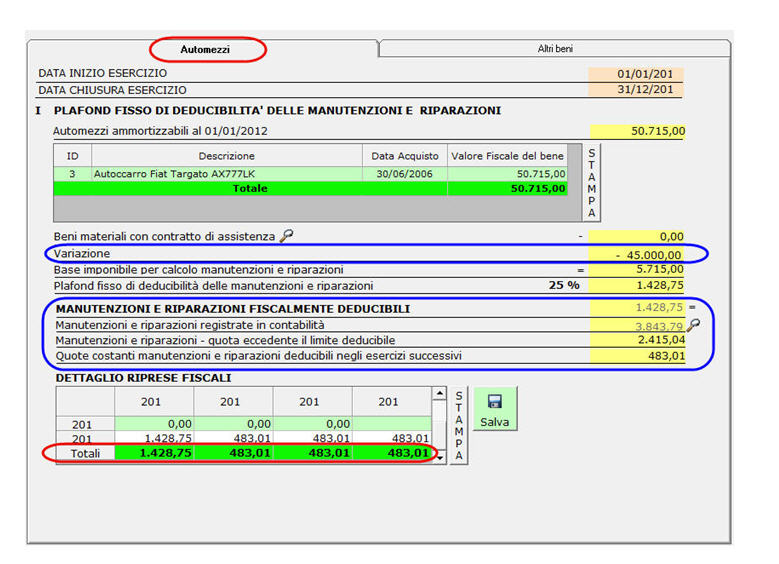779x564 pixels.
Task: Open magnifier next to Beni materiali con contratto
Action: pyautogui.click(x=286, y=236)
